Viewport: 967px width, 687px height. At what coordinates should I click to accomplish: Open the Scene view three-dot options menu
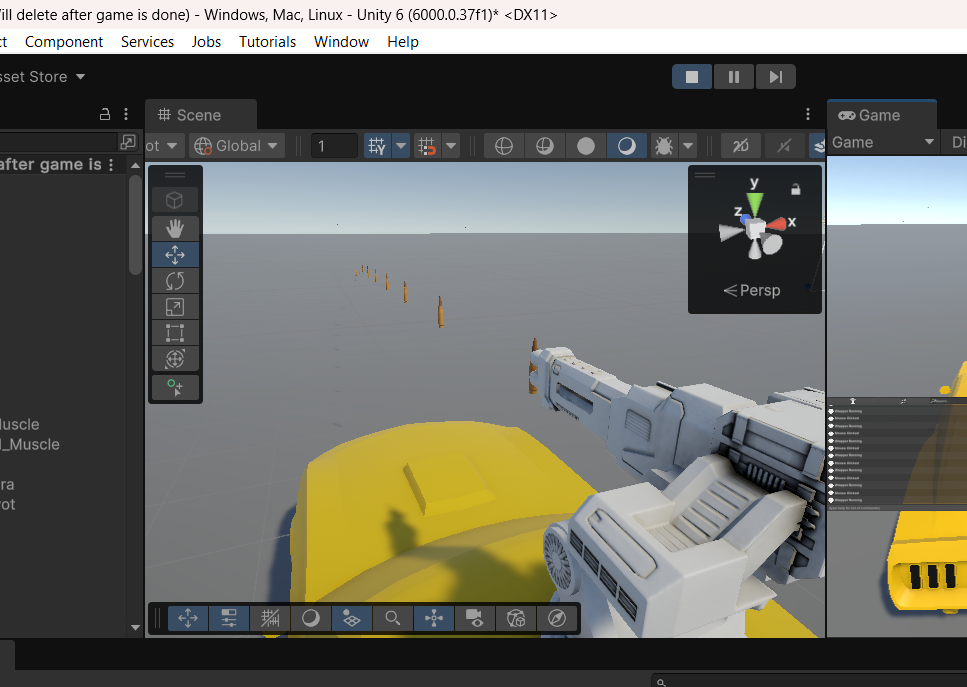coord(808,114)
